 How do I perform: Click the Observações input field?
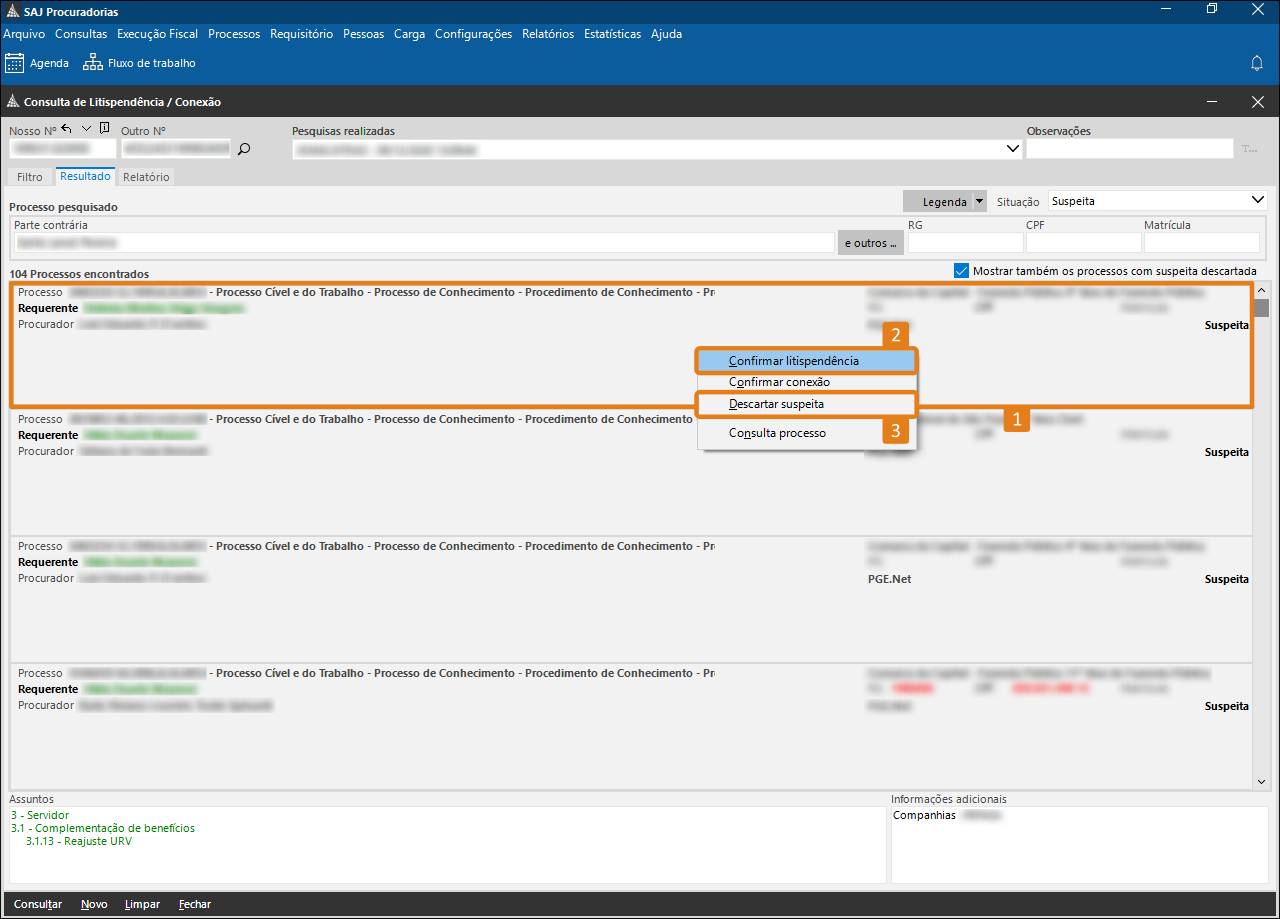(x=1129, y=149)
